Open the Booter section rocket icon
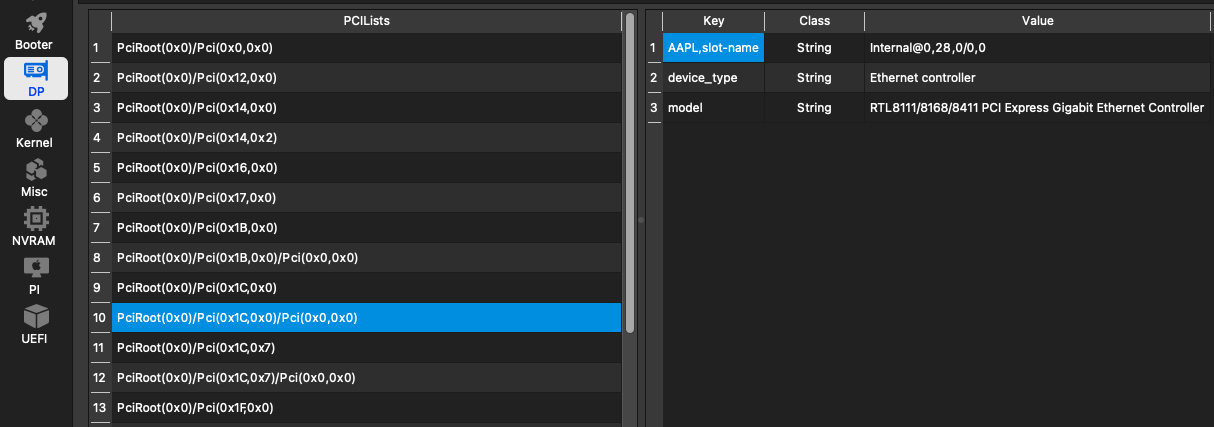1214x427 pixels. pos(35,24)
